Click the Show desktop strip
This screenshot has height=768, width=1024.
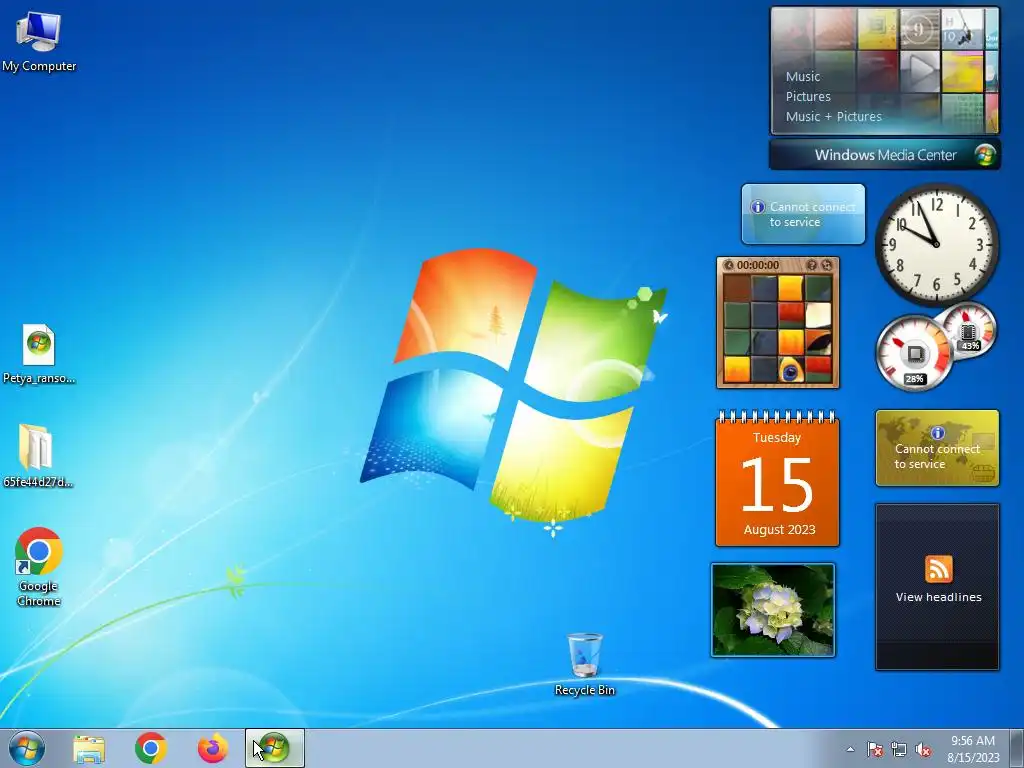tap(1016, 748)
